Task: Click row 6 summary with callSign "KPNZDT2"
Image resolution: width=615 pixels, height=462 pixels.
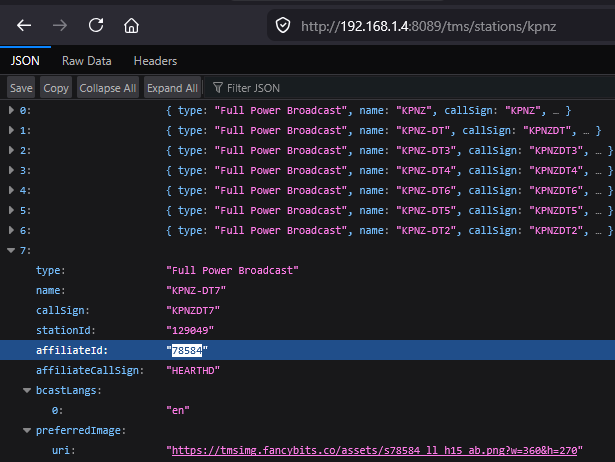Action: [389, 230]
